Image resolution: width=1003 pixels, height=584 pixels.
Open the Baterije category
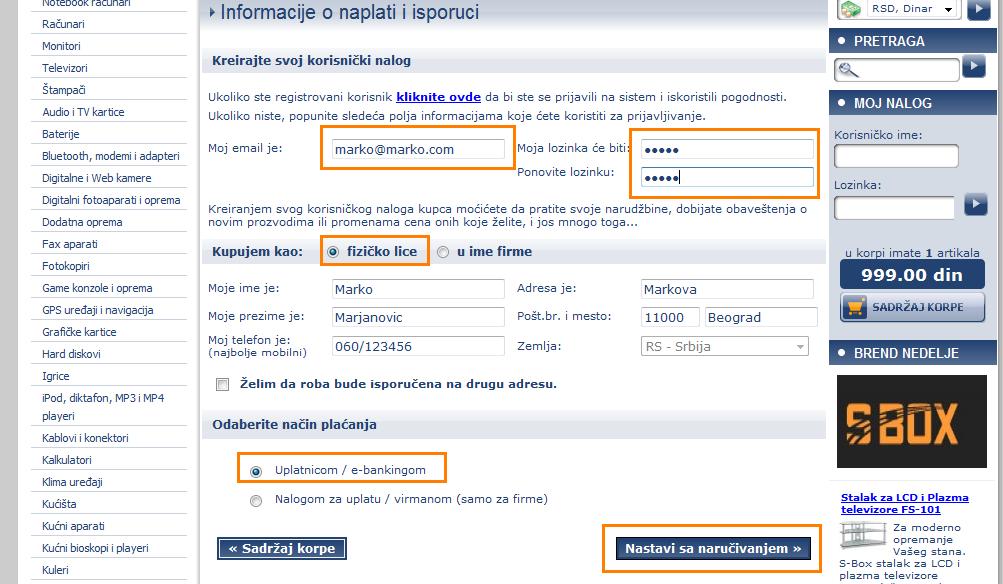coord(61,134)
